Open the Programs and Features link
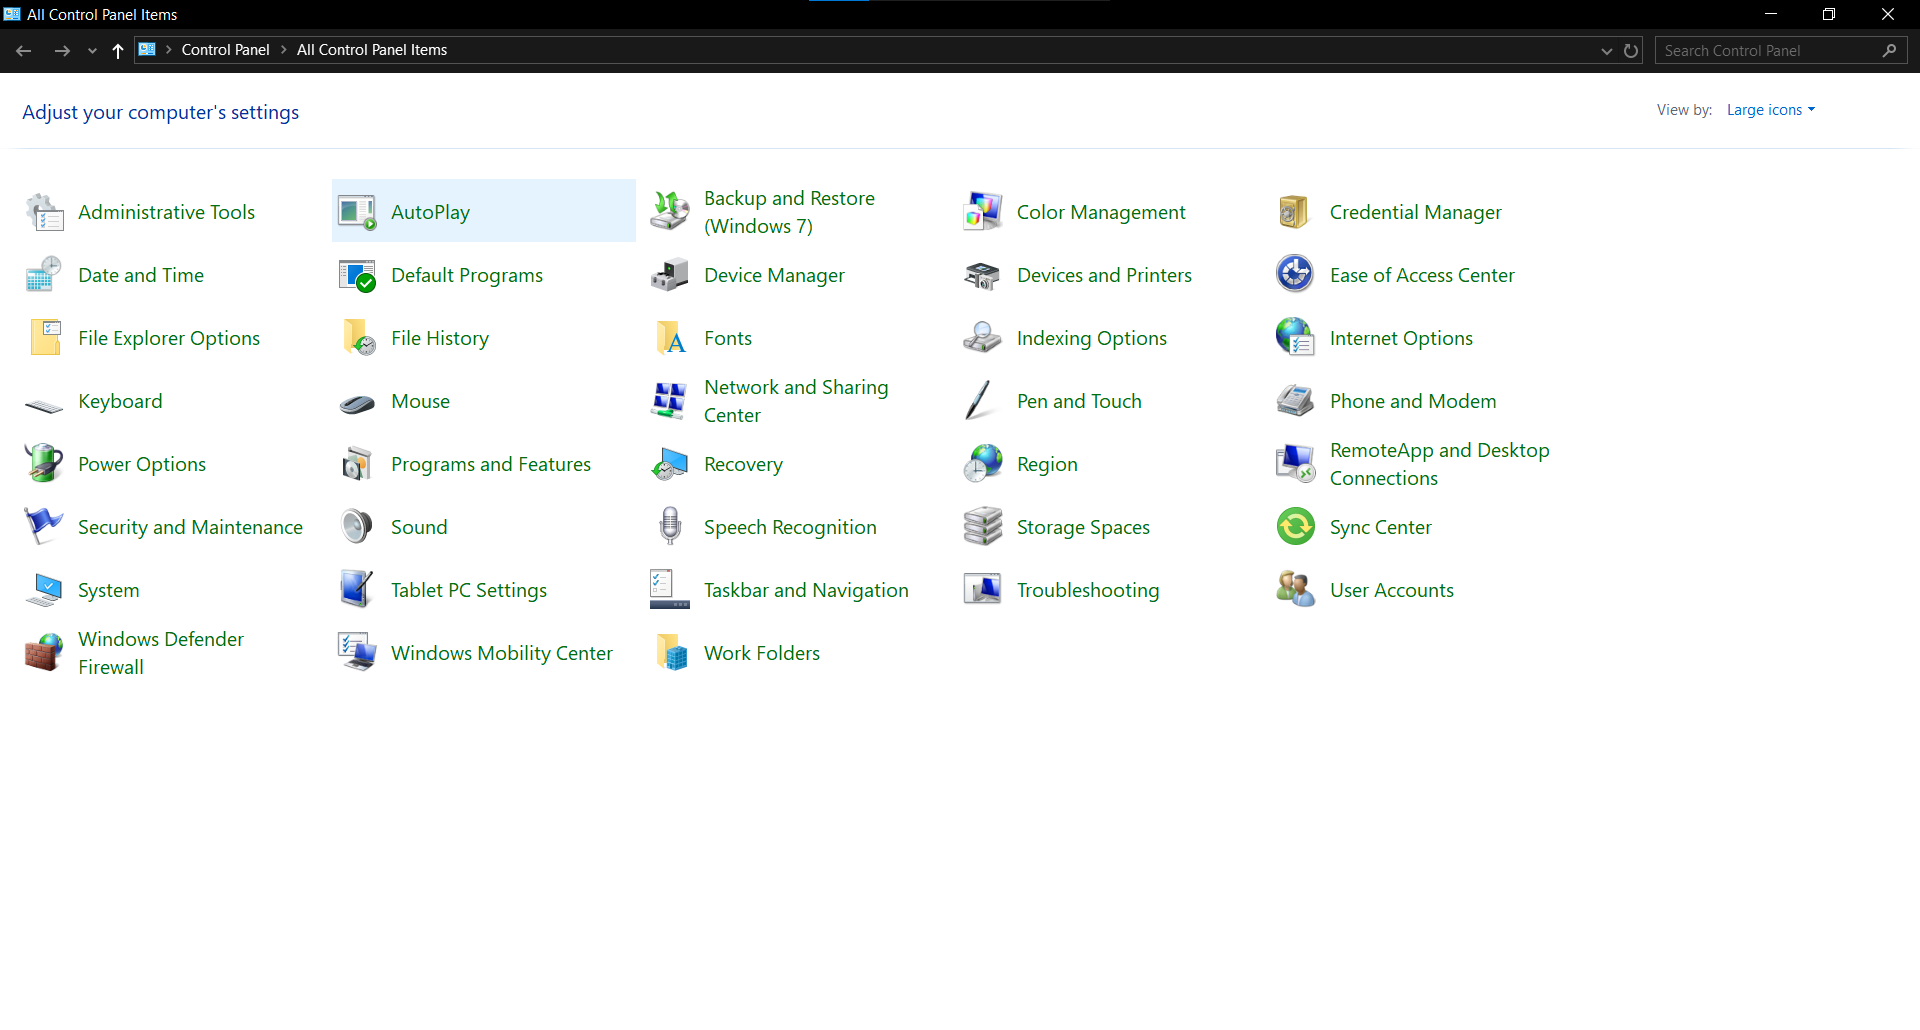Screen dimensions: 1920x1030 coord(490,464)
